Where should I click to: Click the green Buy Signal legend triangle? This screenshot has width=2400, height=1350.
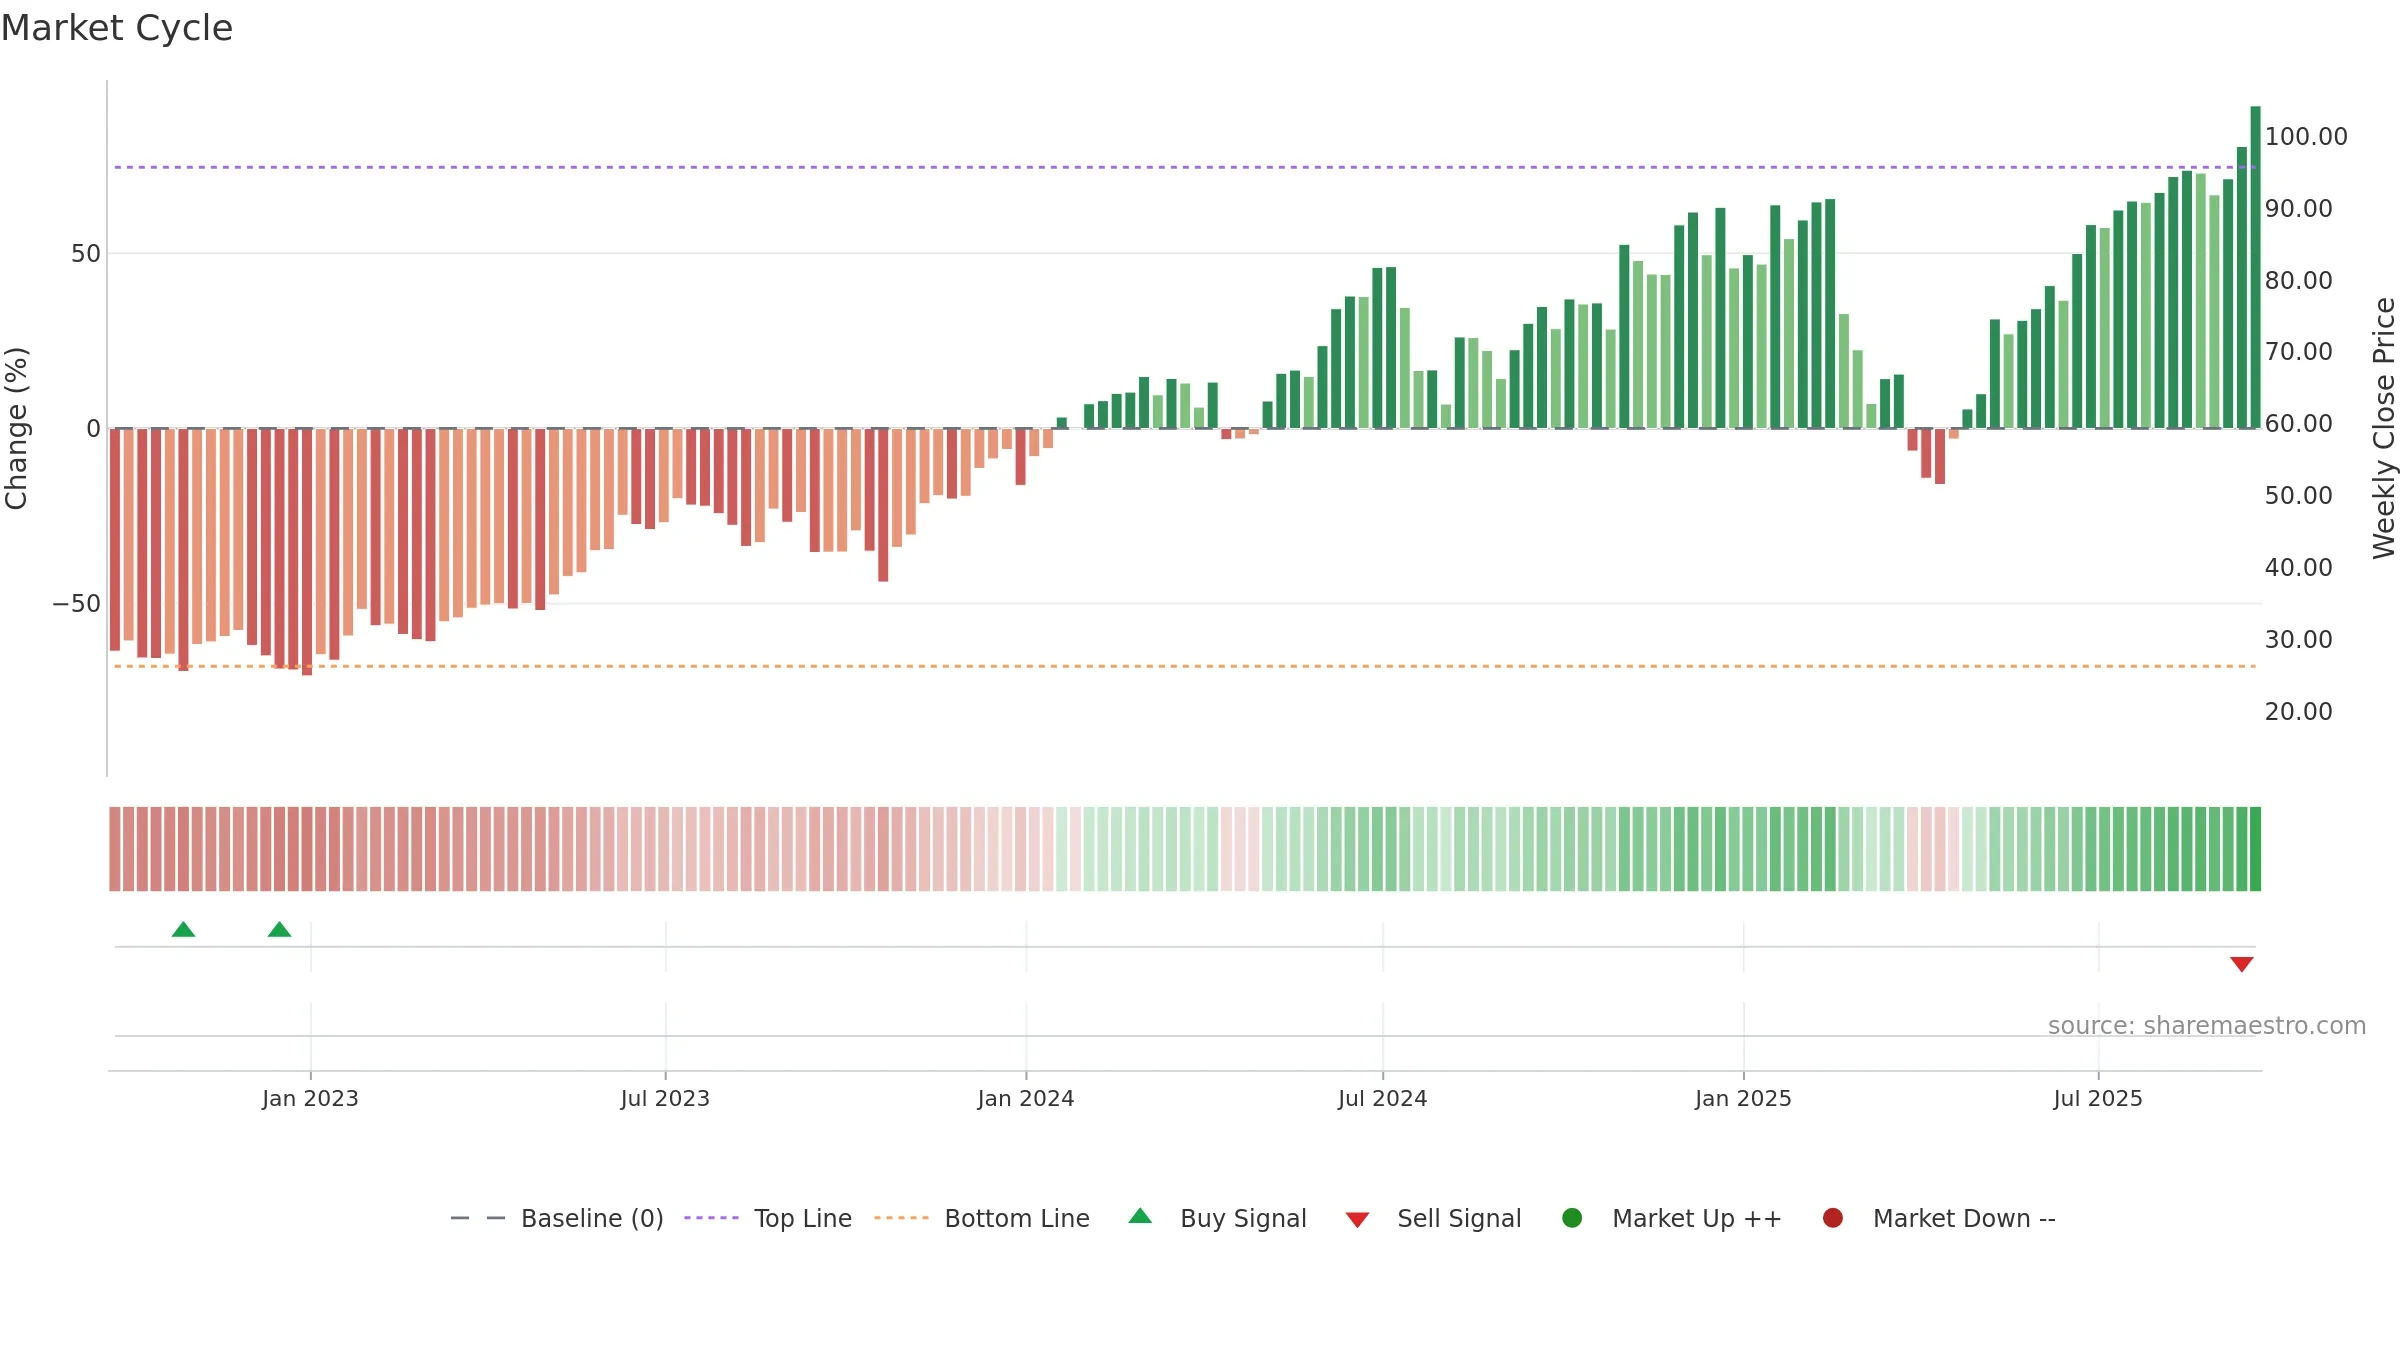pos(1140,1216)
